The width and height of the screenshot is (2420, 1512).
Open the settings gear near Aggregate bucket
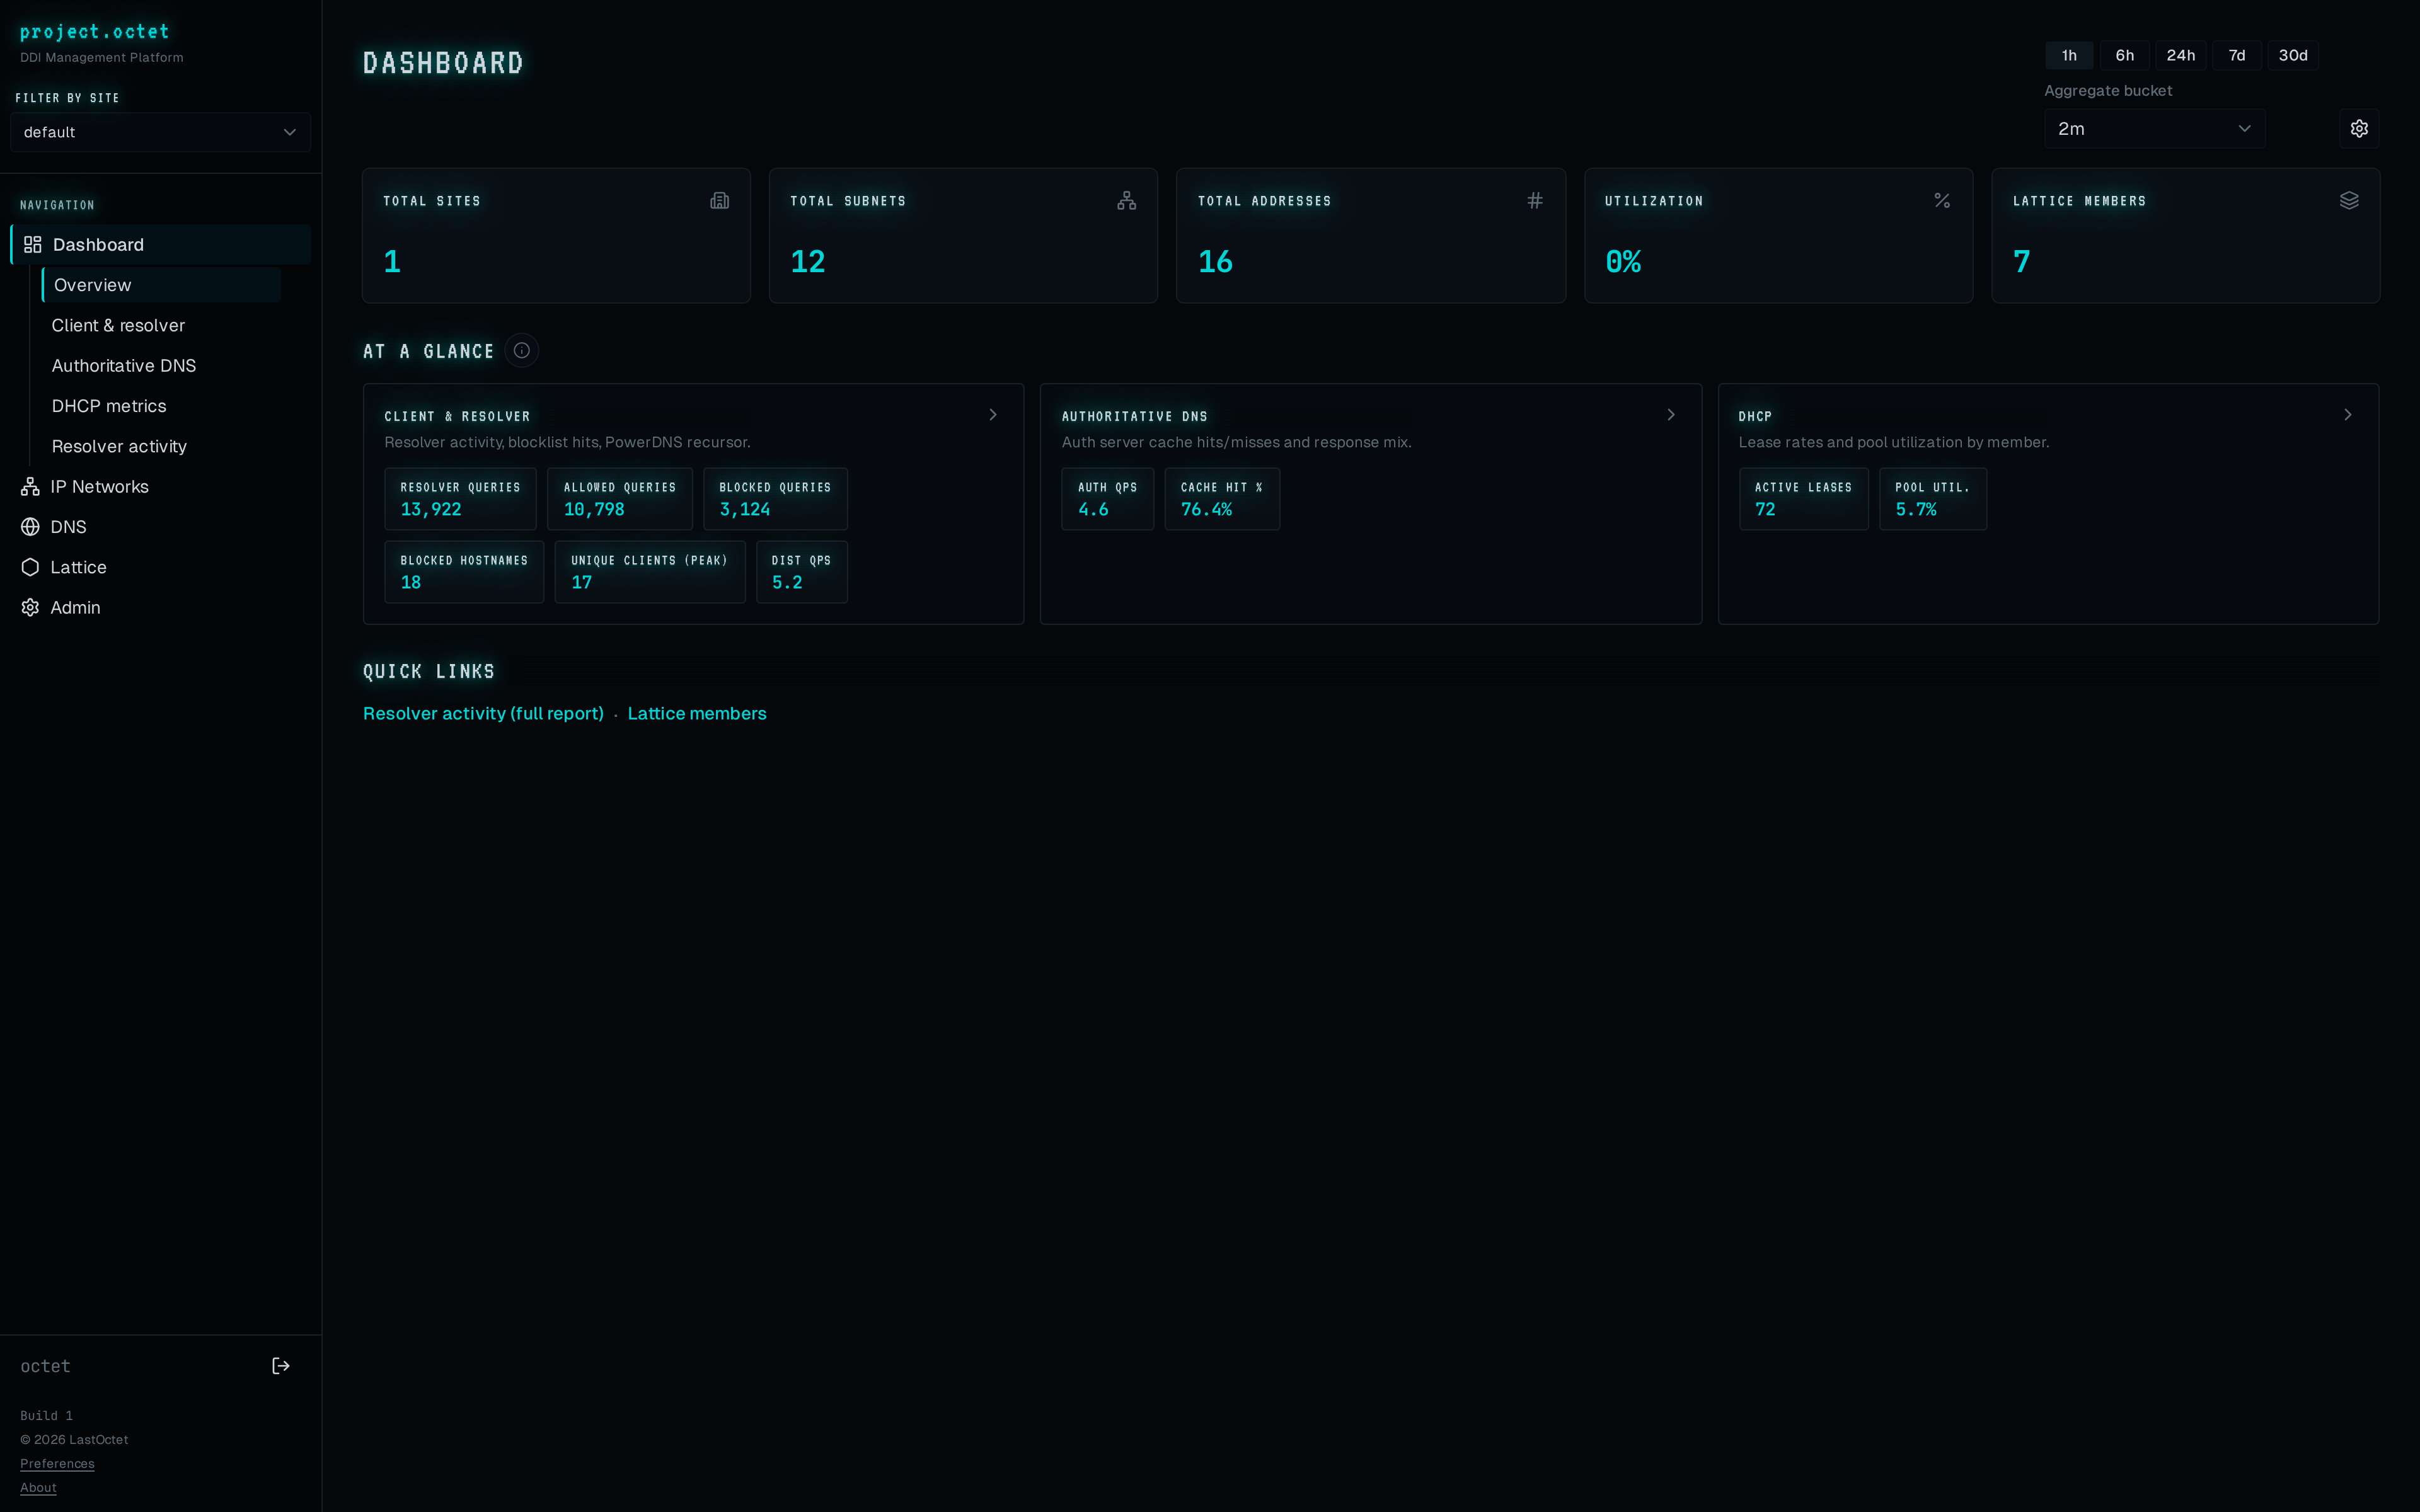[x=2359, y=128]
